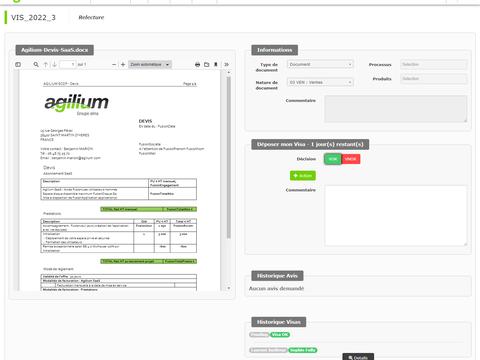Click the Historique Avis section header
This screenshot has width=480, height=360.
pyautogui.click(x=277, y=276)
